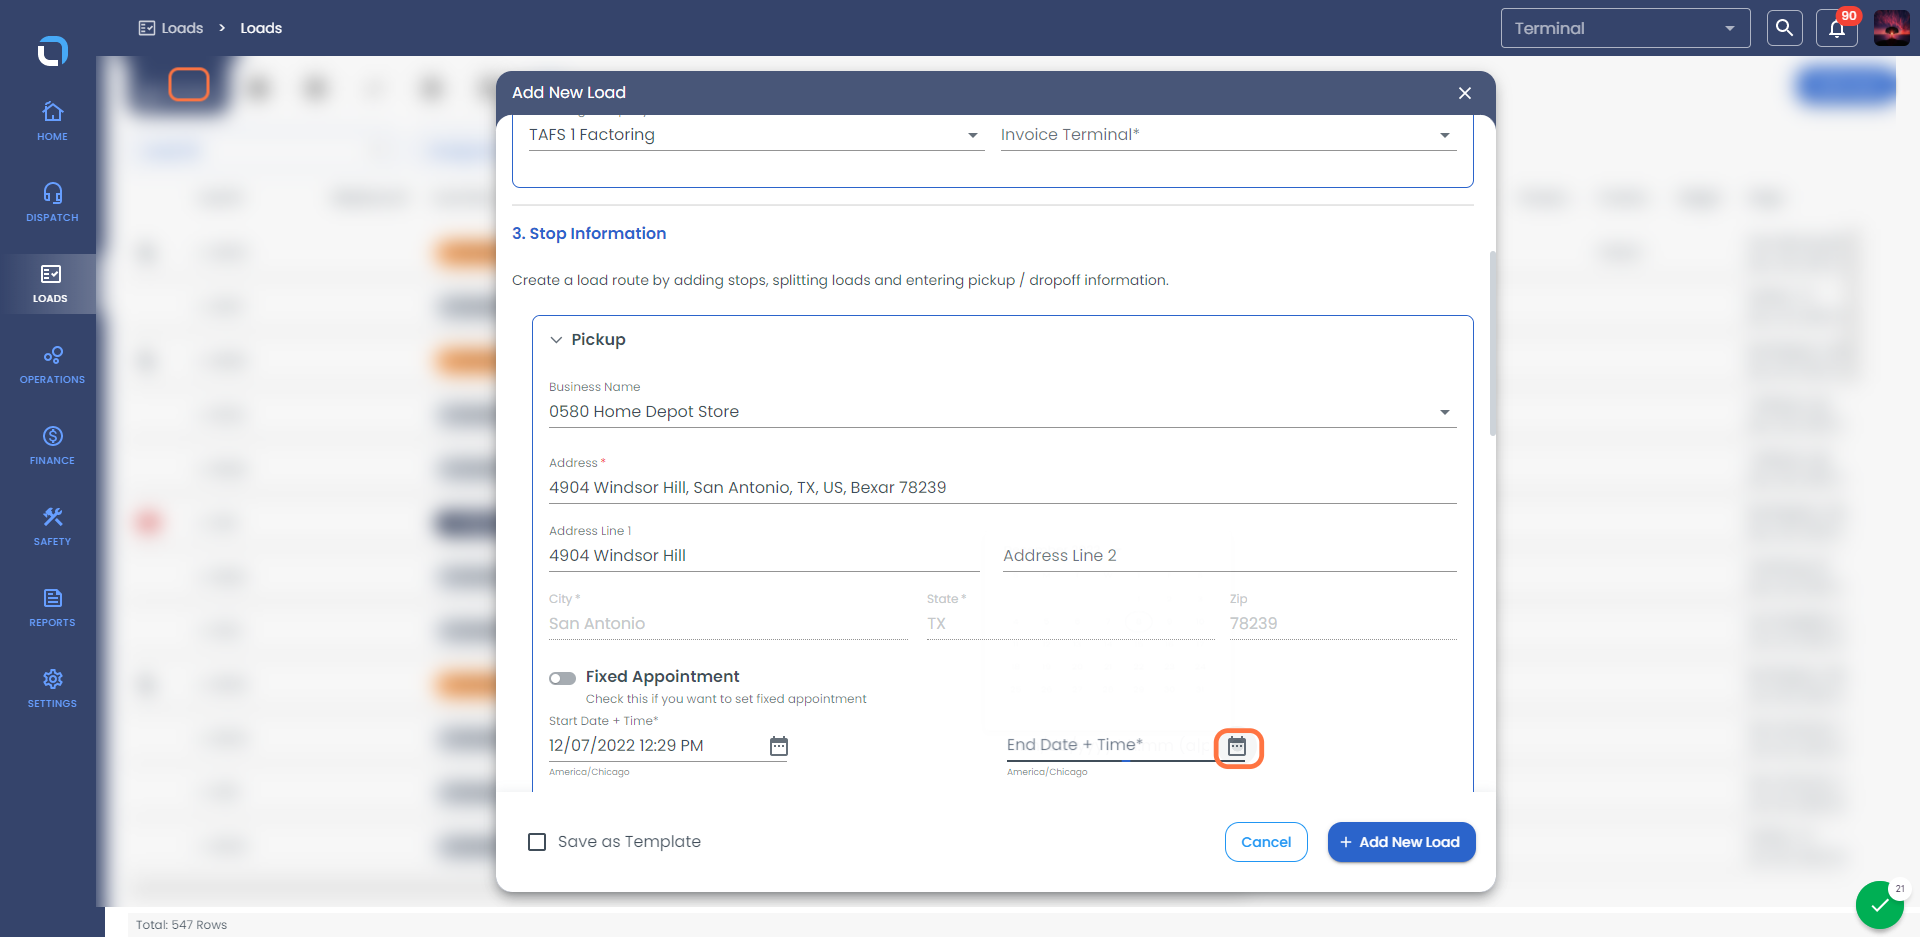Click the Add New Load button
Viewport: 1920px width, 937px height.
tap(1401, 842)
